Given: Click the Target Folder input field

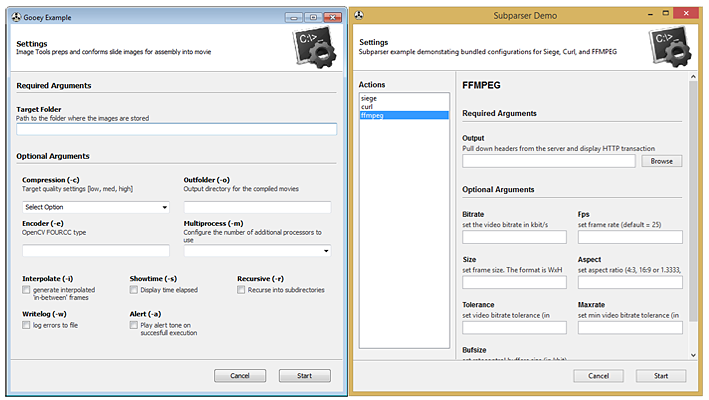Looking at the screenshot, I should (x=176, y=129).
